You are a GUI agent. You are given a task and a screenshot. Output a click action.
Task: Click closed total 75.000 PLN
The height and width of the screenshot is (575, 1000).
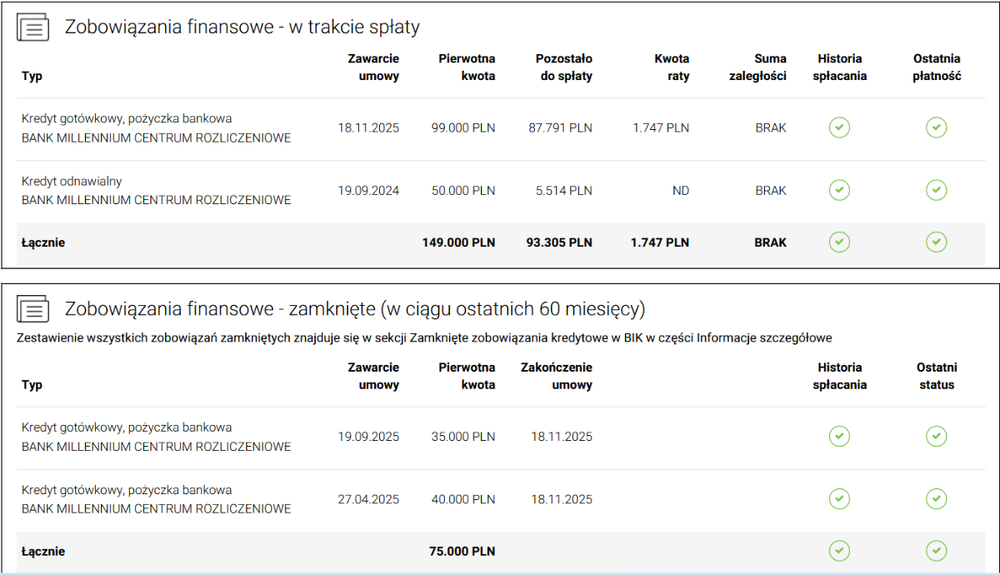pos(462,551)
